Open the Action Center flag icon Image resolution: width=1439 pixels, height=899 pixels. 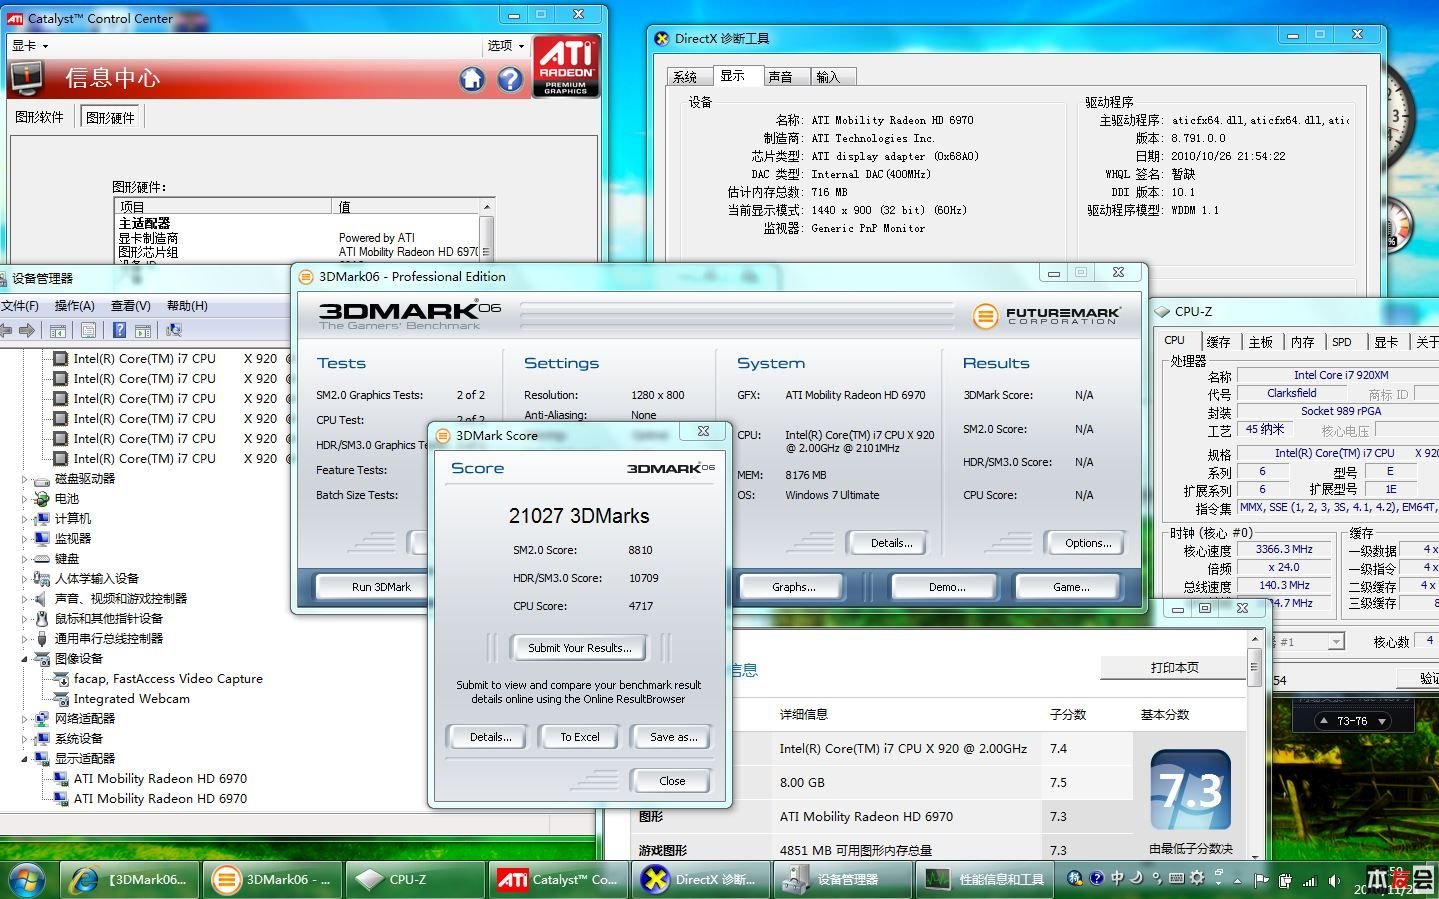1262,881
